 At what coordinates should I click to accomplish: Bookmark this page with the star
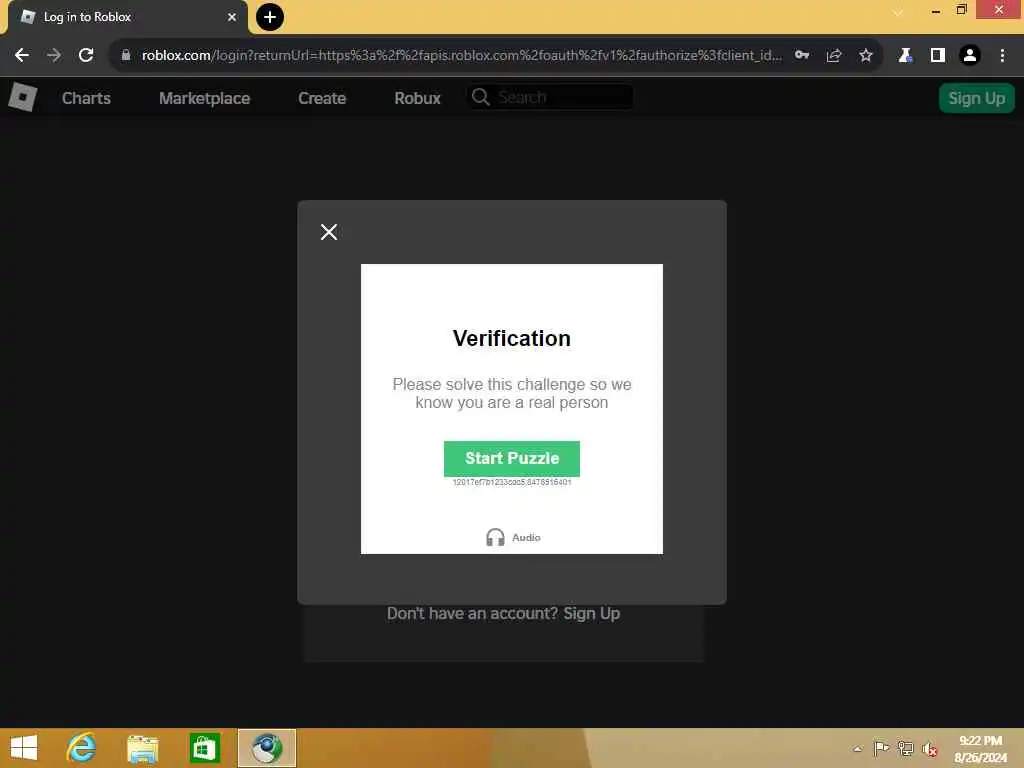[x=866, y=56]
